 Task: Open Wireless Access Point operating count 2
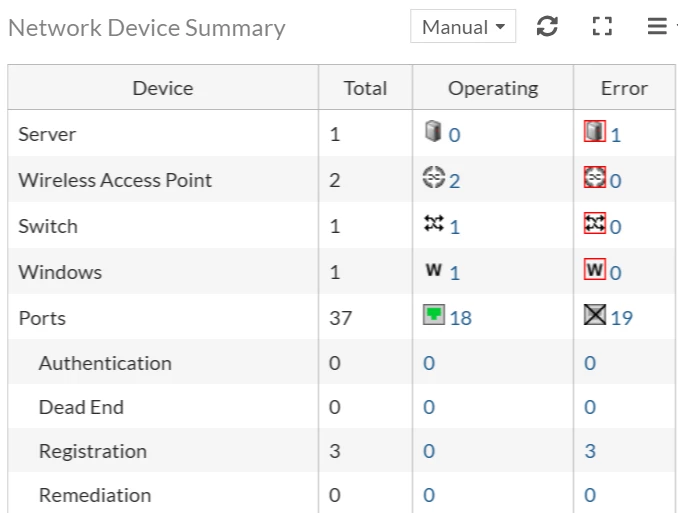pos(454,181)
